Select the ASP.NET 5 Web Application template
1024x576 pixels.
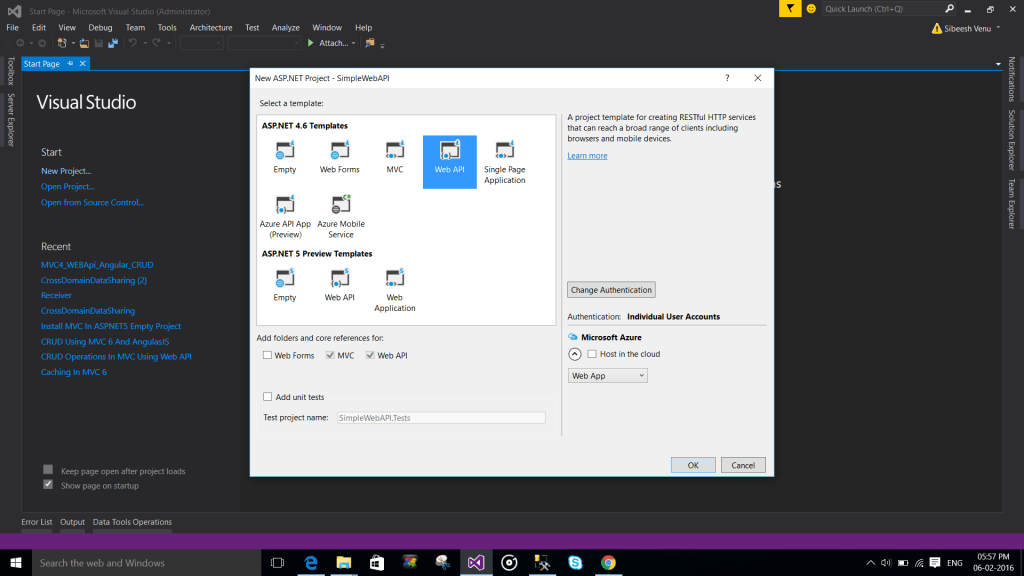coord(395,280)
